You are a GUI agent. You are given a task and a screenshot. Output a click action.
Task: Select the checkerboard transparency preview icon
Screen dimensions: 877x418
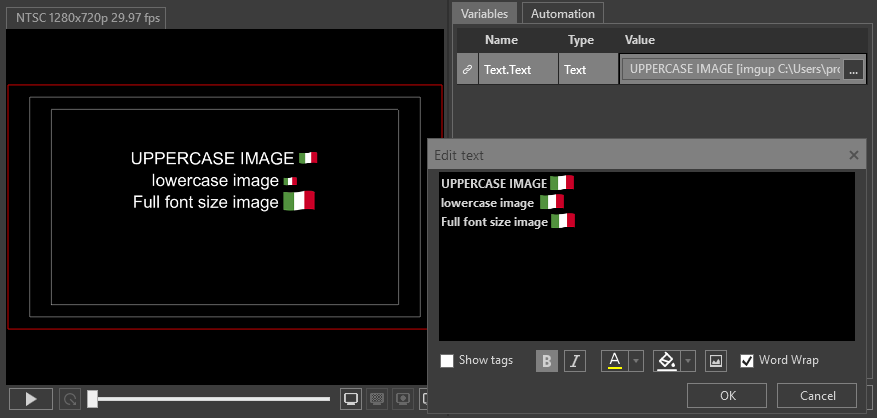coord(377,399)
